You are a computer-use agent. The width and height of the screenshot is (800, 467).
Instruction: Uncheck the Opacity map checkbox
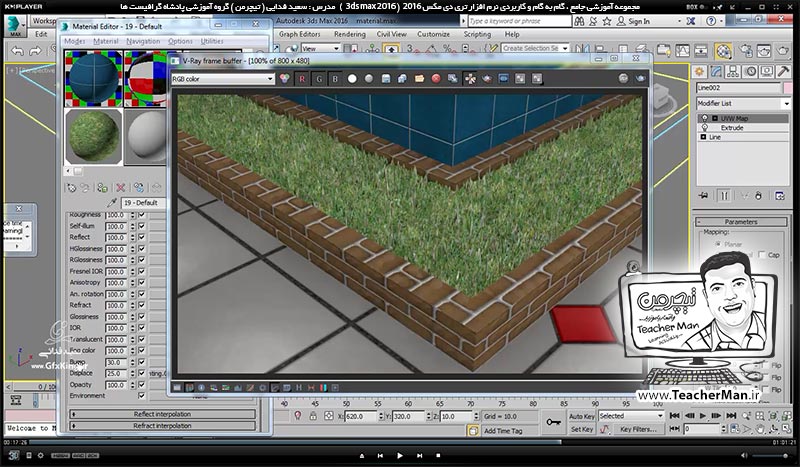tap(141, 384)
